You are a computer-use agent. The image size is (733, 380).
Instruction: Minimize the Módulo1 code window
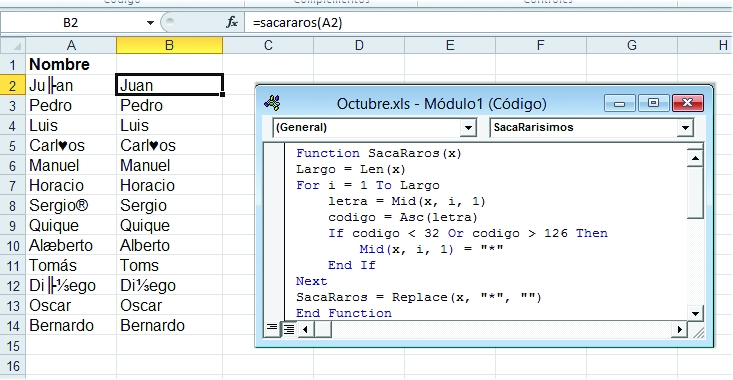[x=619, y=103]
